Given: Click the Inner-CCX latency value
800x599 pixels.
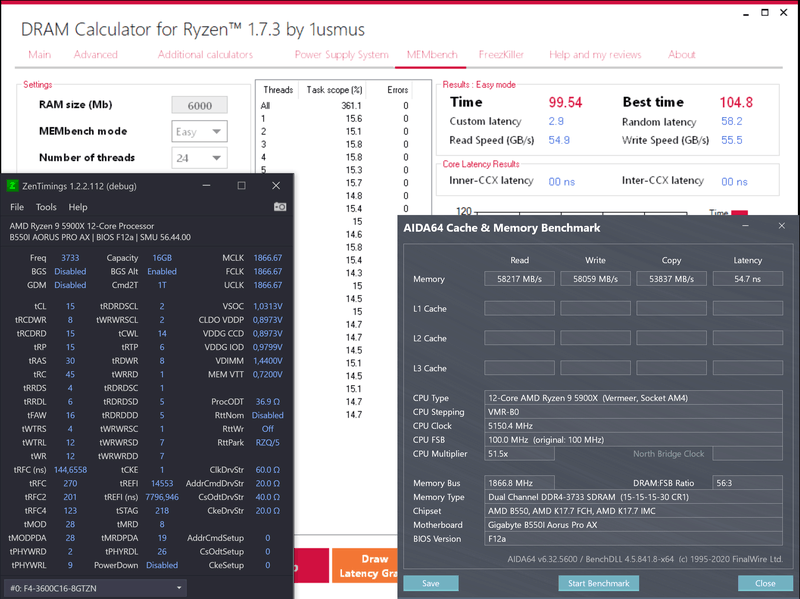Looking at the screenshot, I should tap(562, 182).
